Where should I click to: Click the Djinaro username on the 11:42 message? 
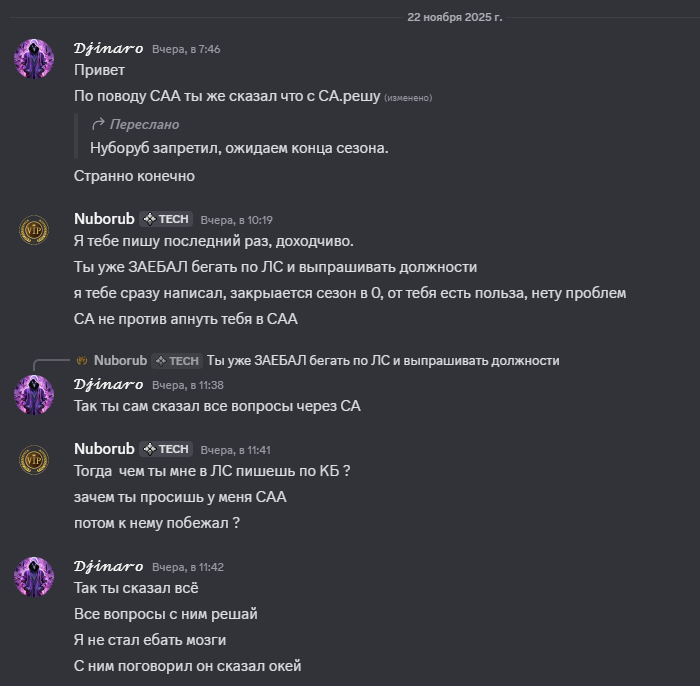[108, 567]
